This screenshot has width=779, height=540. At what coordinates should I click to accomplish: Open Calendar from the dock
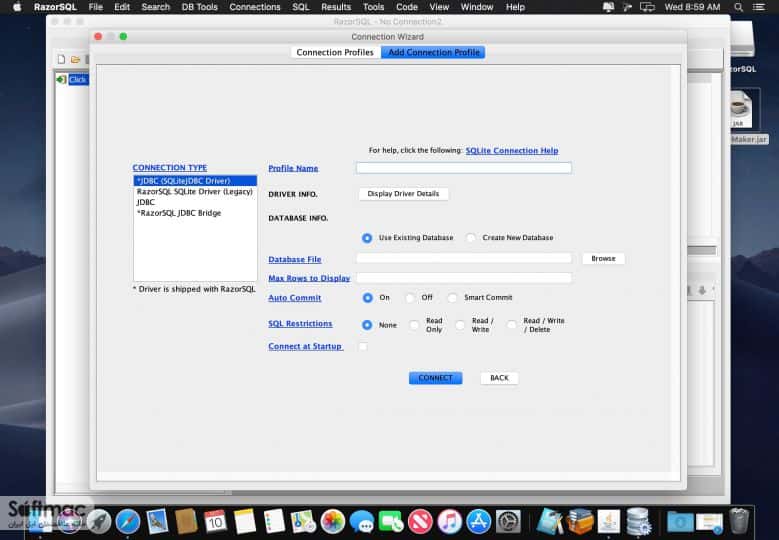(x=215, y=522)
